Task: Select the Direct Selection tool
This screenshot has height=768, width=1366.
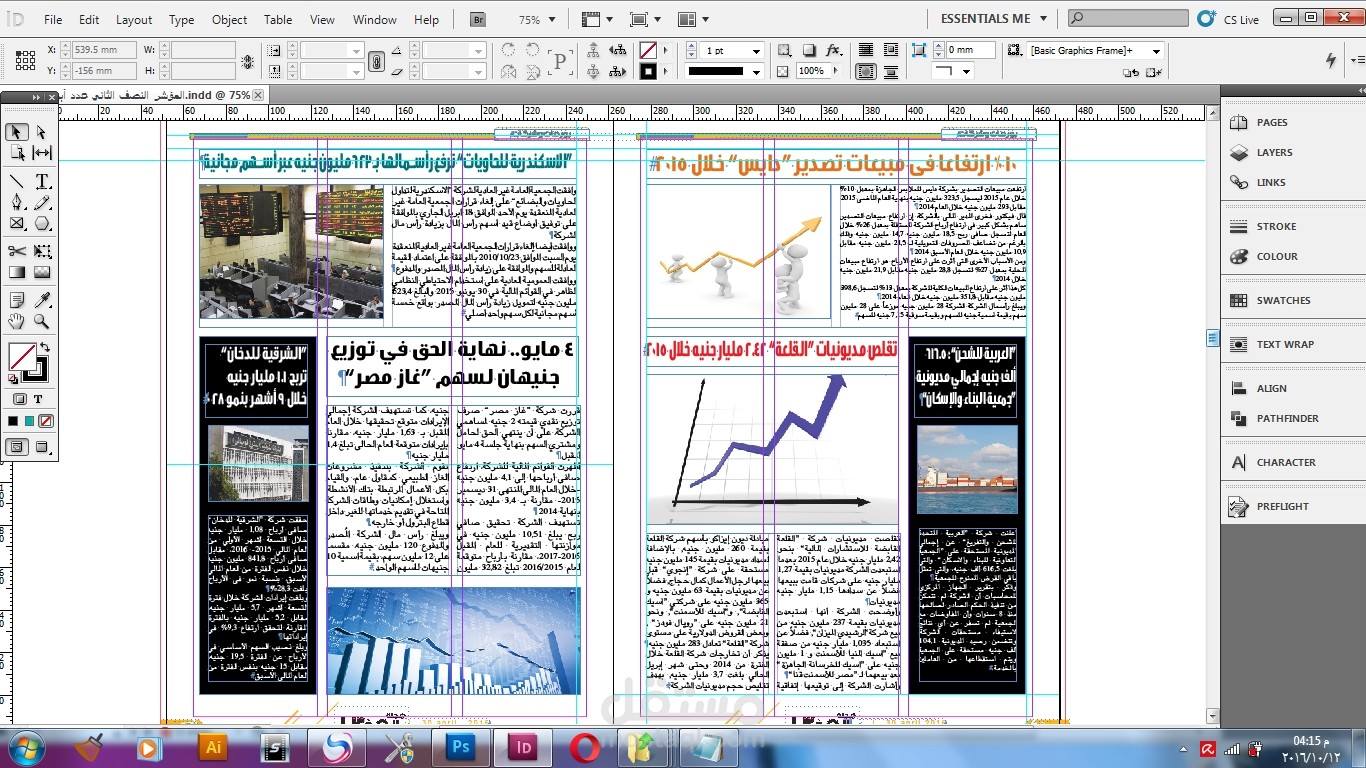Action: click(x=42, y=132)
